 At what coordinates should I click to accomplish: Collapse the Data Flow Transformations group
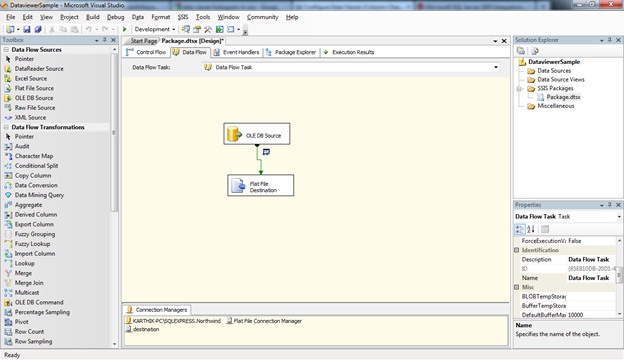pyautogui.click(x=6, y=127)
